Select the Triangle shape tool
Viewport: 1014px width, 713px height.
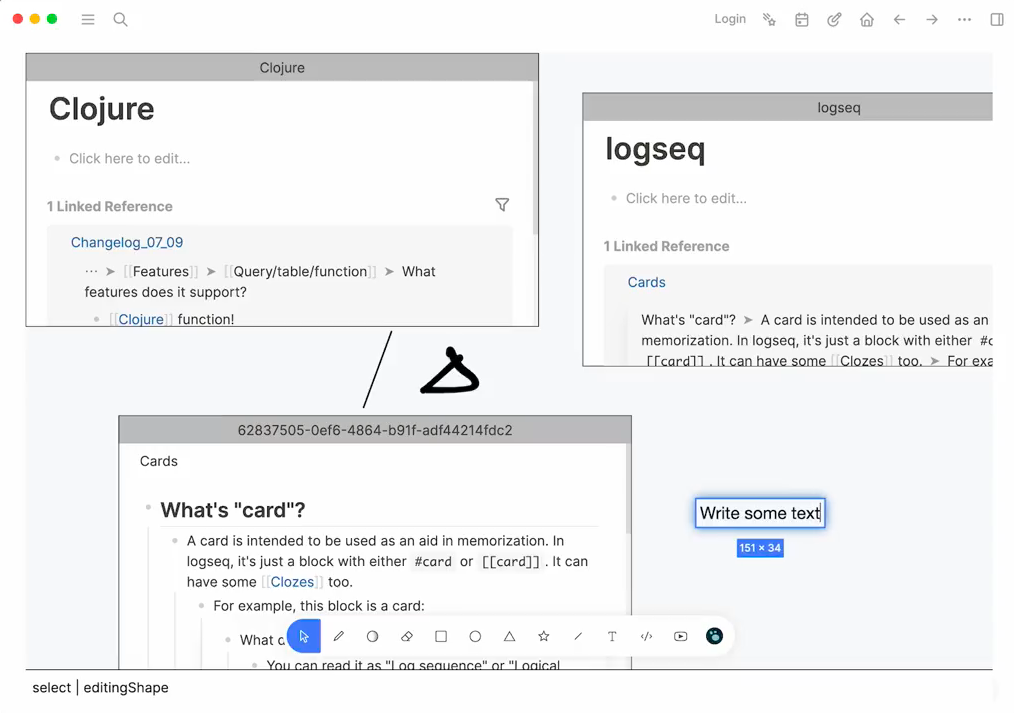coord(510,636)
